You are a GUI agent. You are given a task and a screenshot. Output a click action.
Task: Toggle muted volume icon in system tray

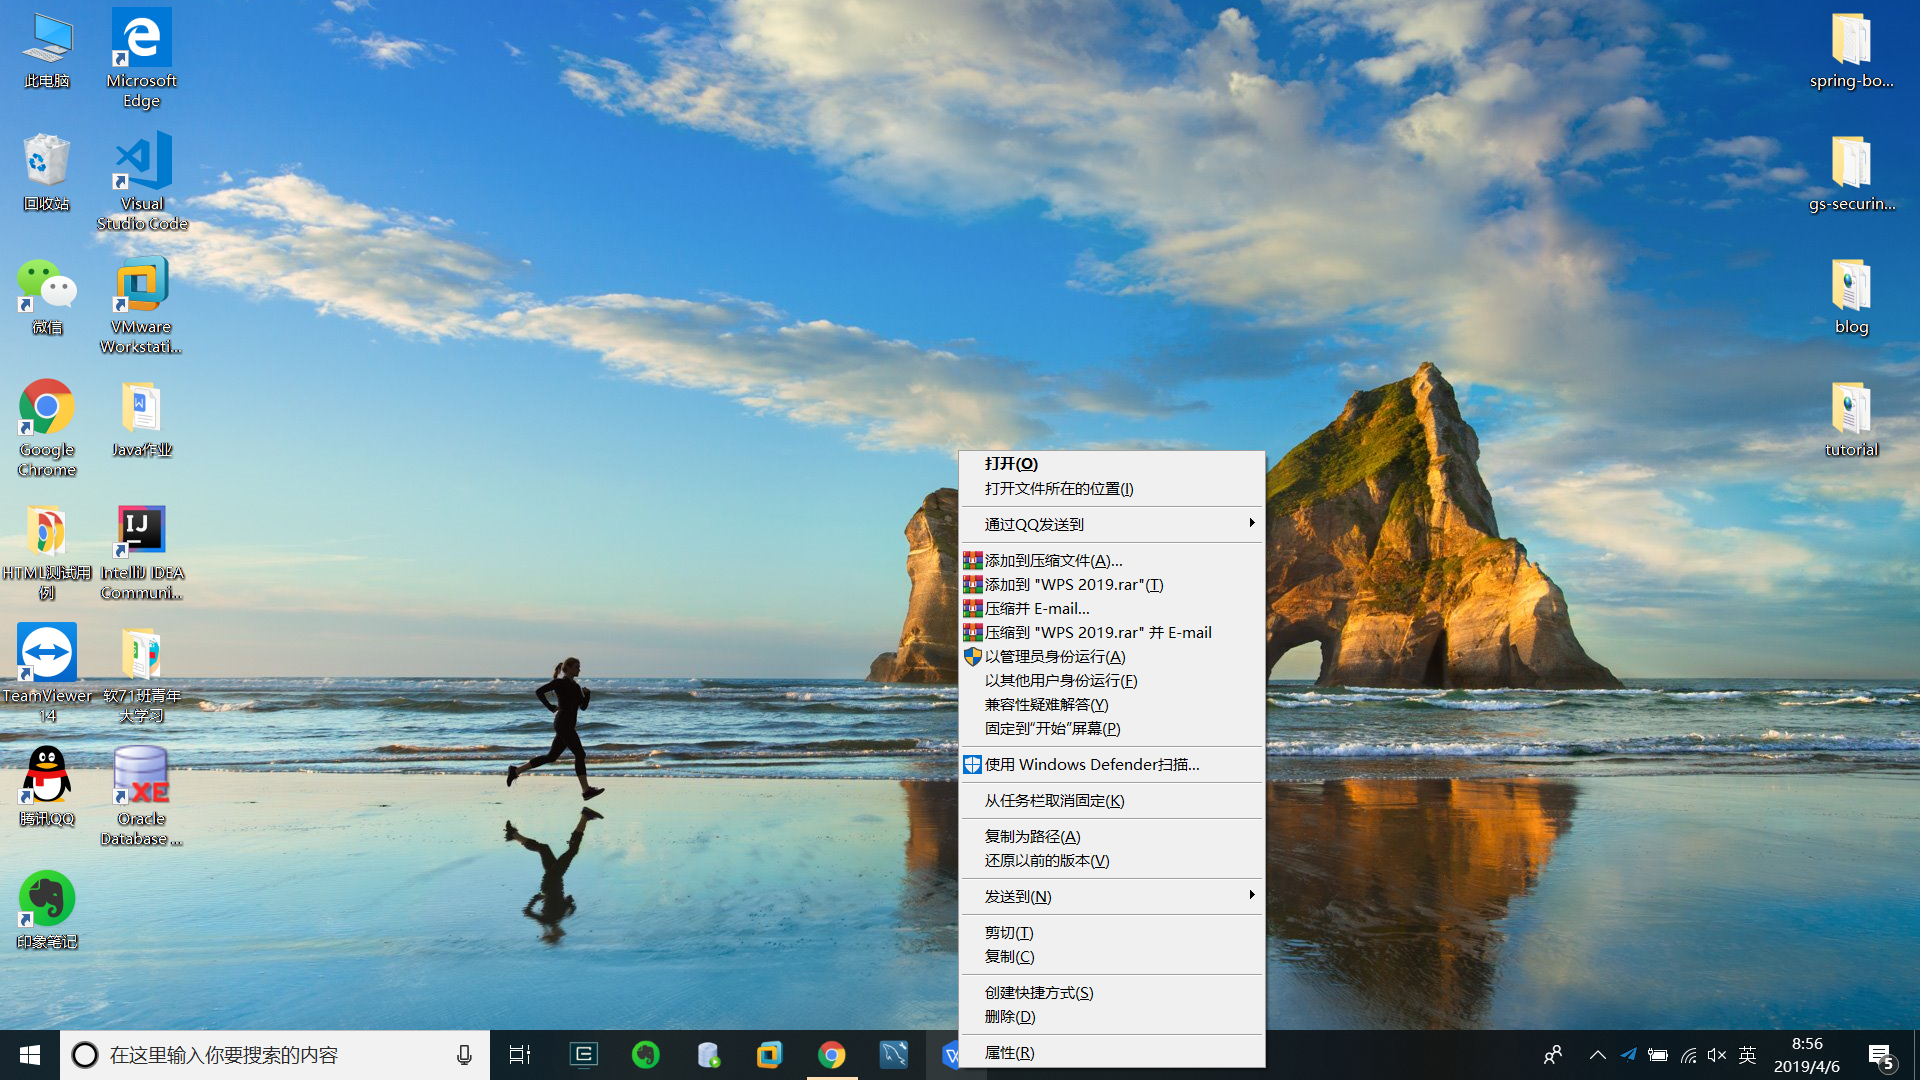point(1717,1055)
